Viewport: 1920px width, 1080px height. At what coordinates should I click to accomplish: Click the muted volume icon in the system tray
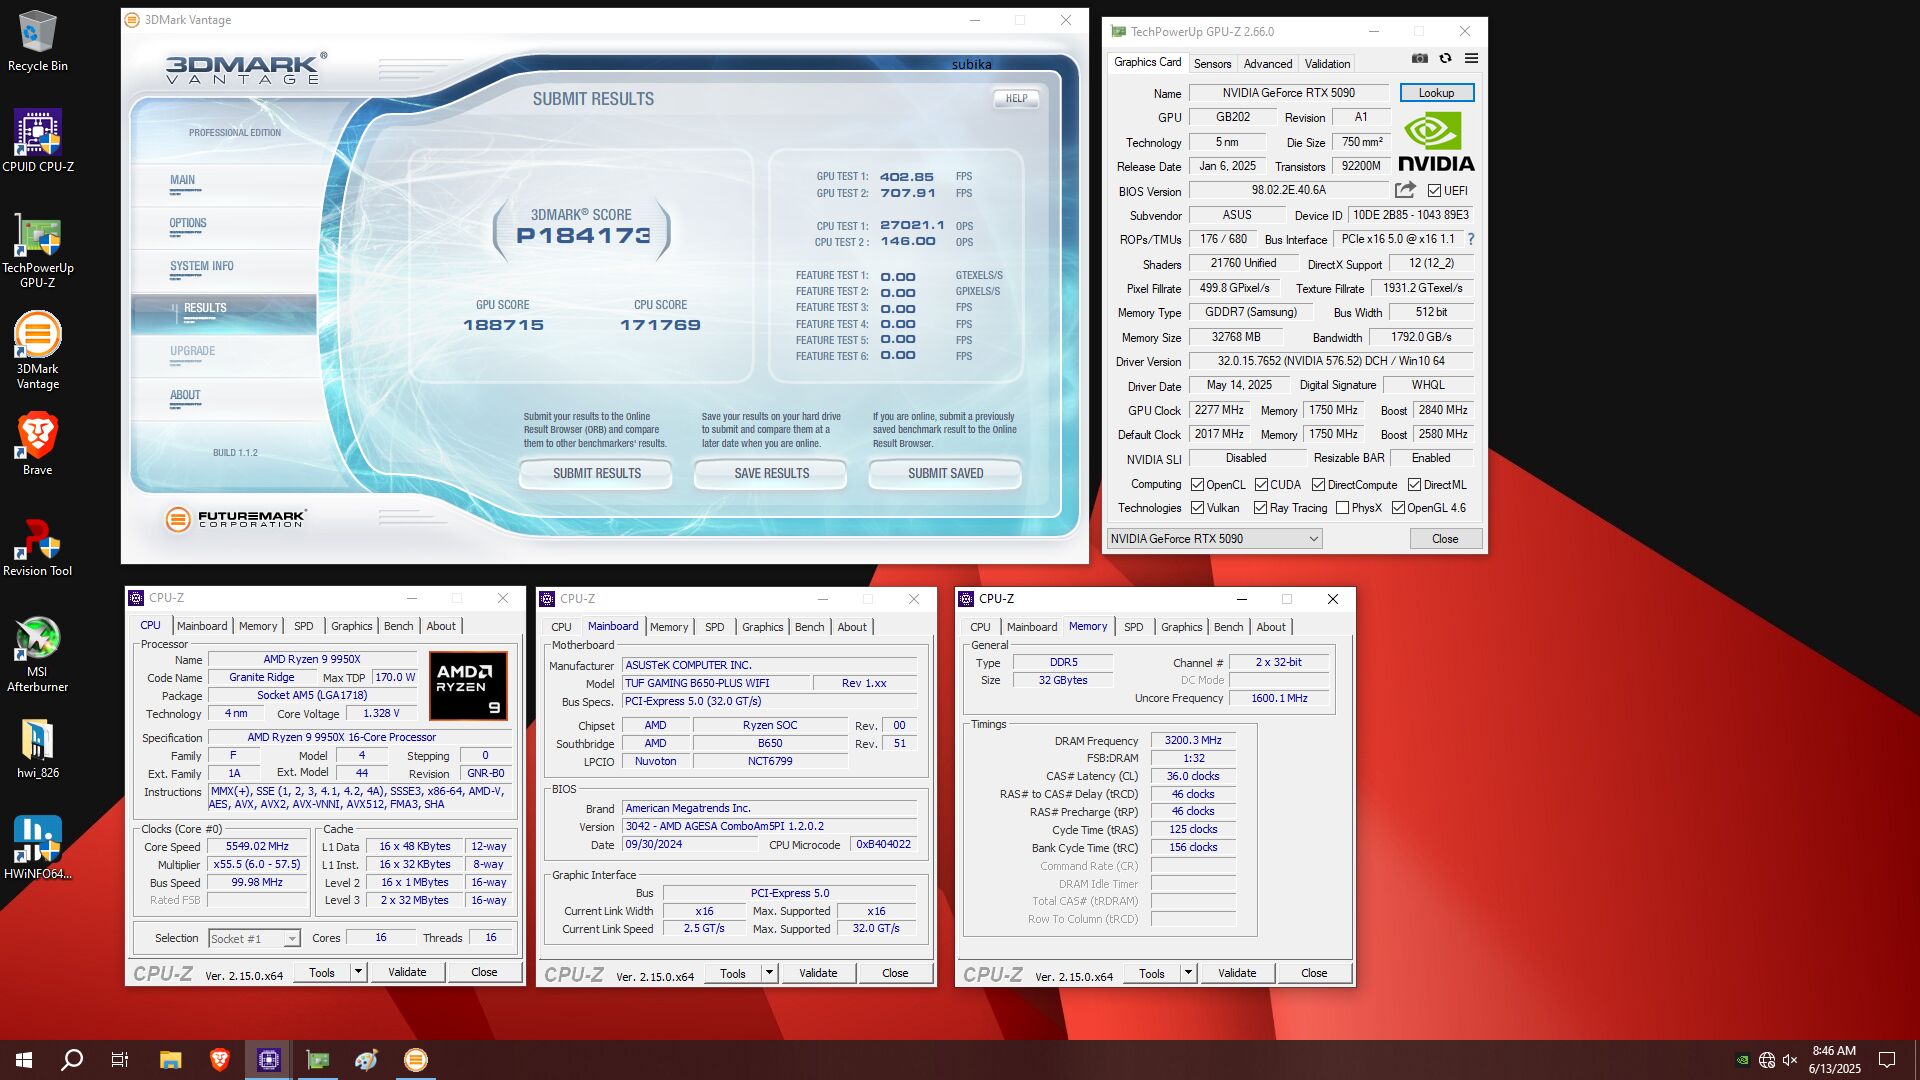click(1790, 1060)
